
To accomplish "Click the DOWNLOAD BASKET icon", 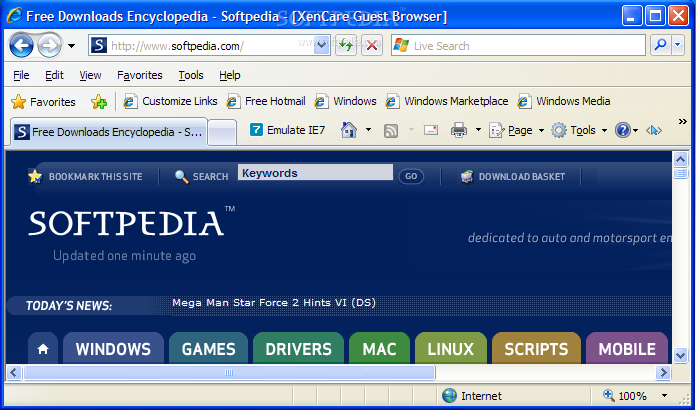I will [467, 177].
